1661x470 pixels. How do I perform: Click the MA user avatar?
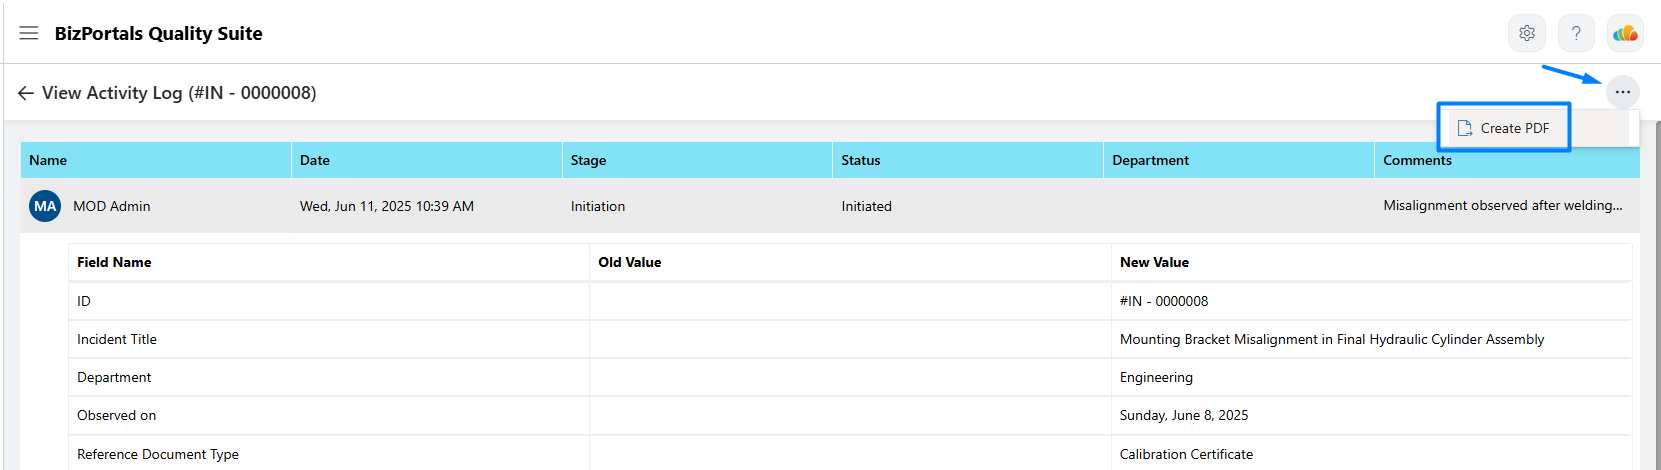[x=45, y=206]
